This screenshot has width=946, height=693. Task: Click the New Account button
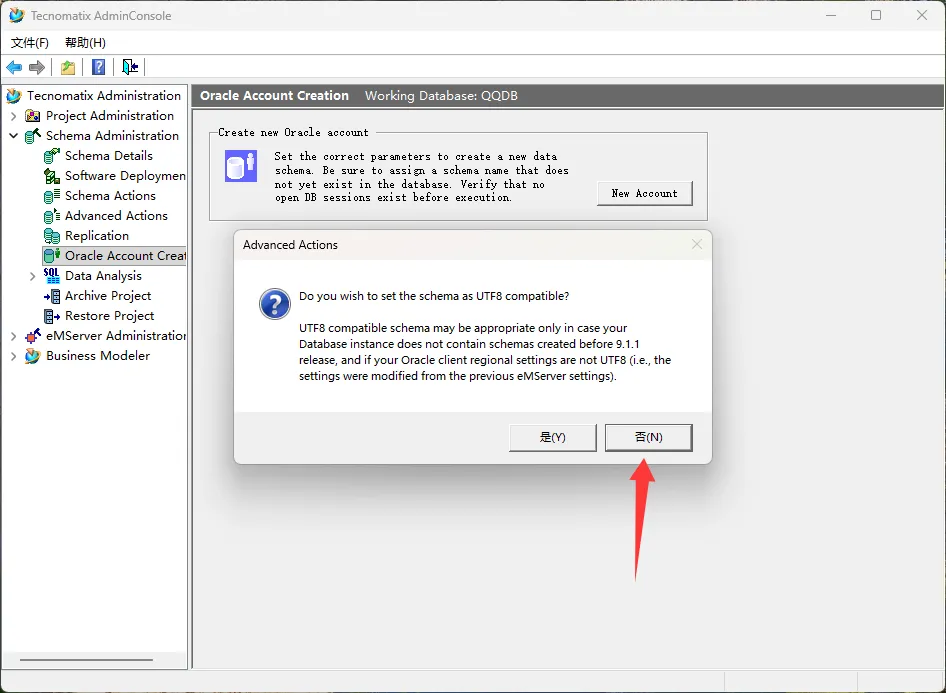coord(644,194)
